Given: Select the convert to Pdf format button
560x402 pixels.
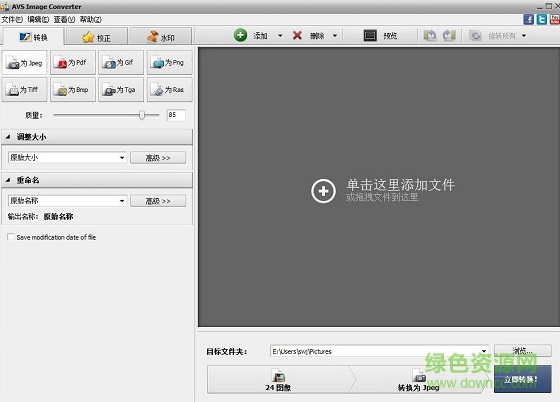Looking at the screenshot, I should pos(73,62).
